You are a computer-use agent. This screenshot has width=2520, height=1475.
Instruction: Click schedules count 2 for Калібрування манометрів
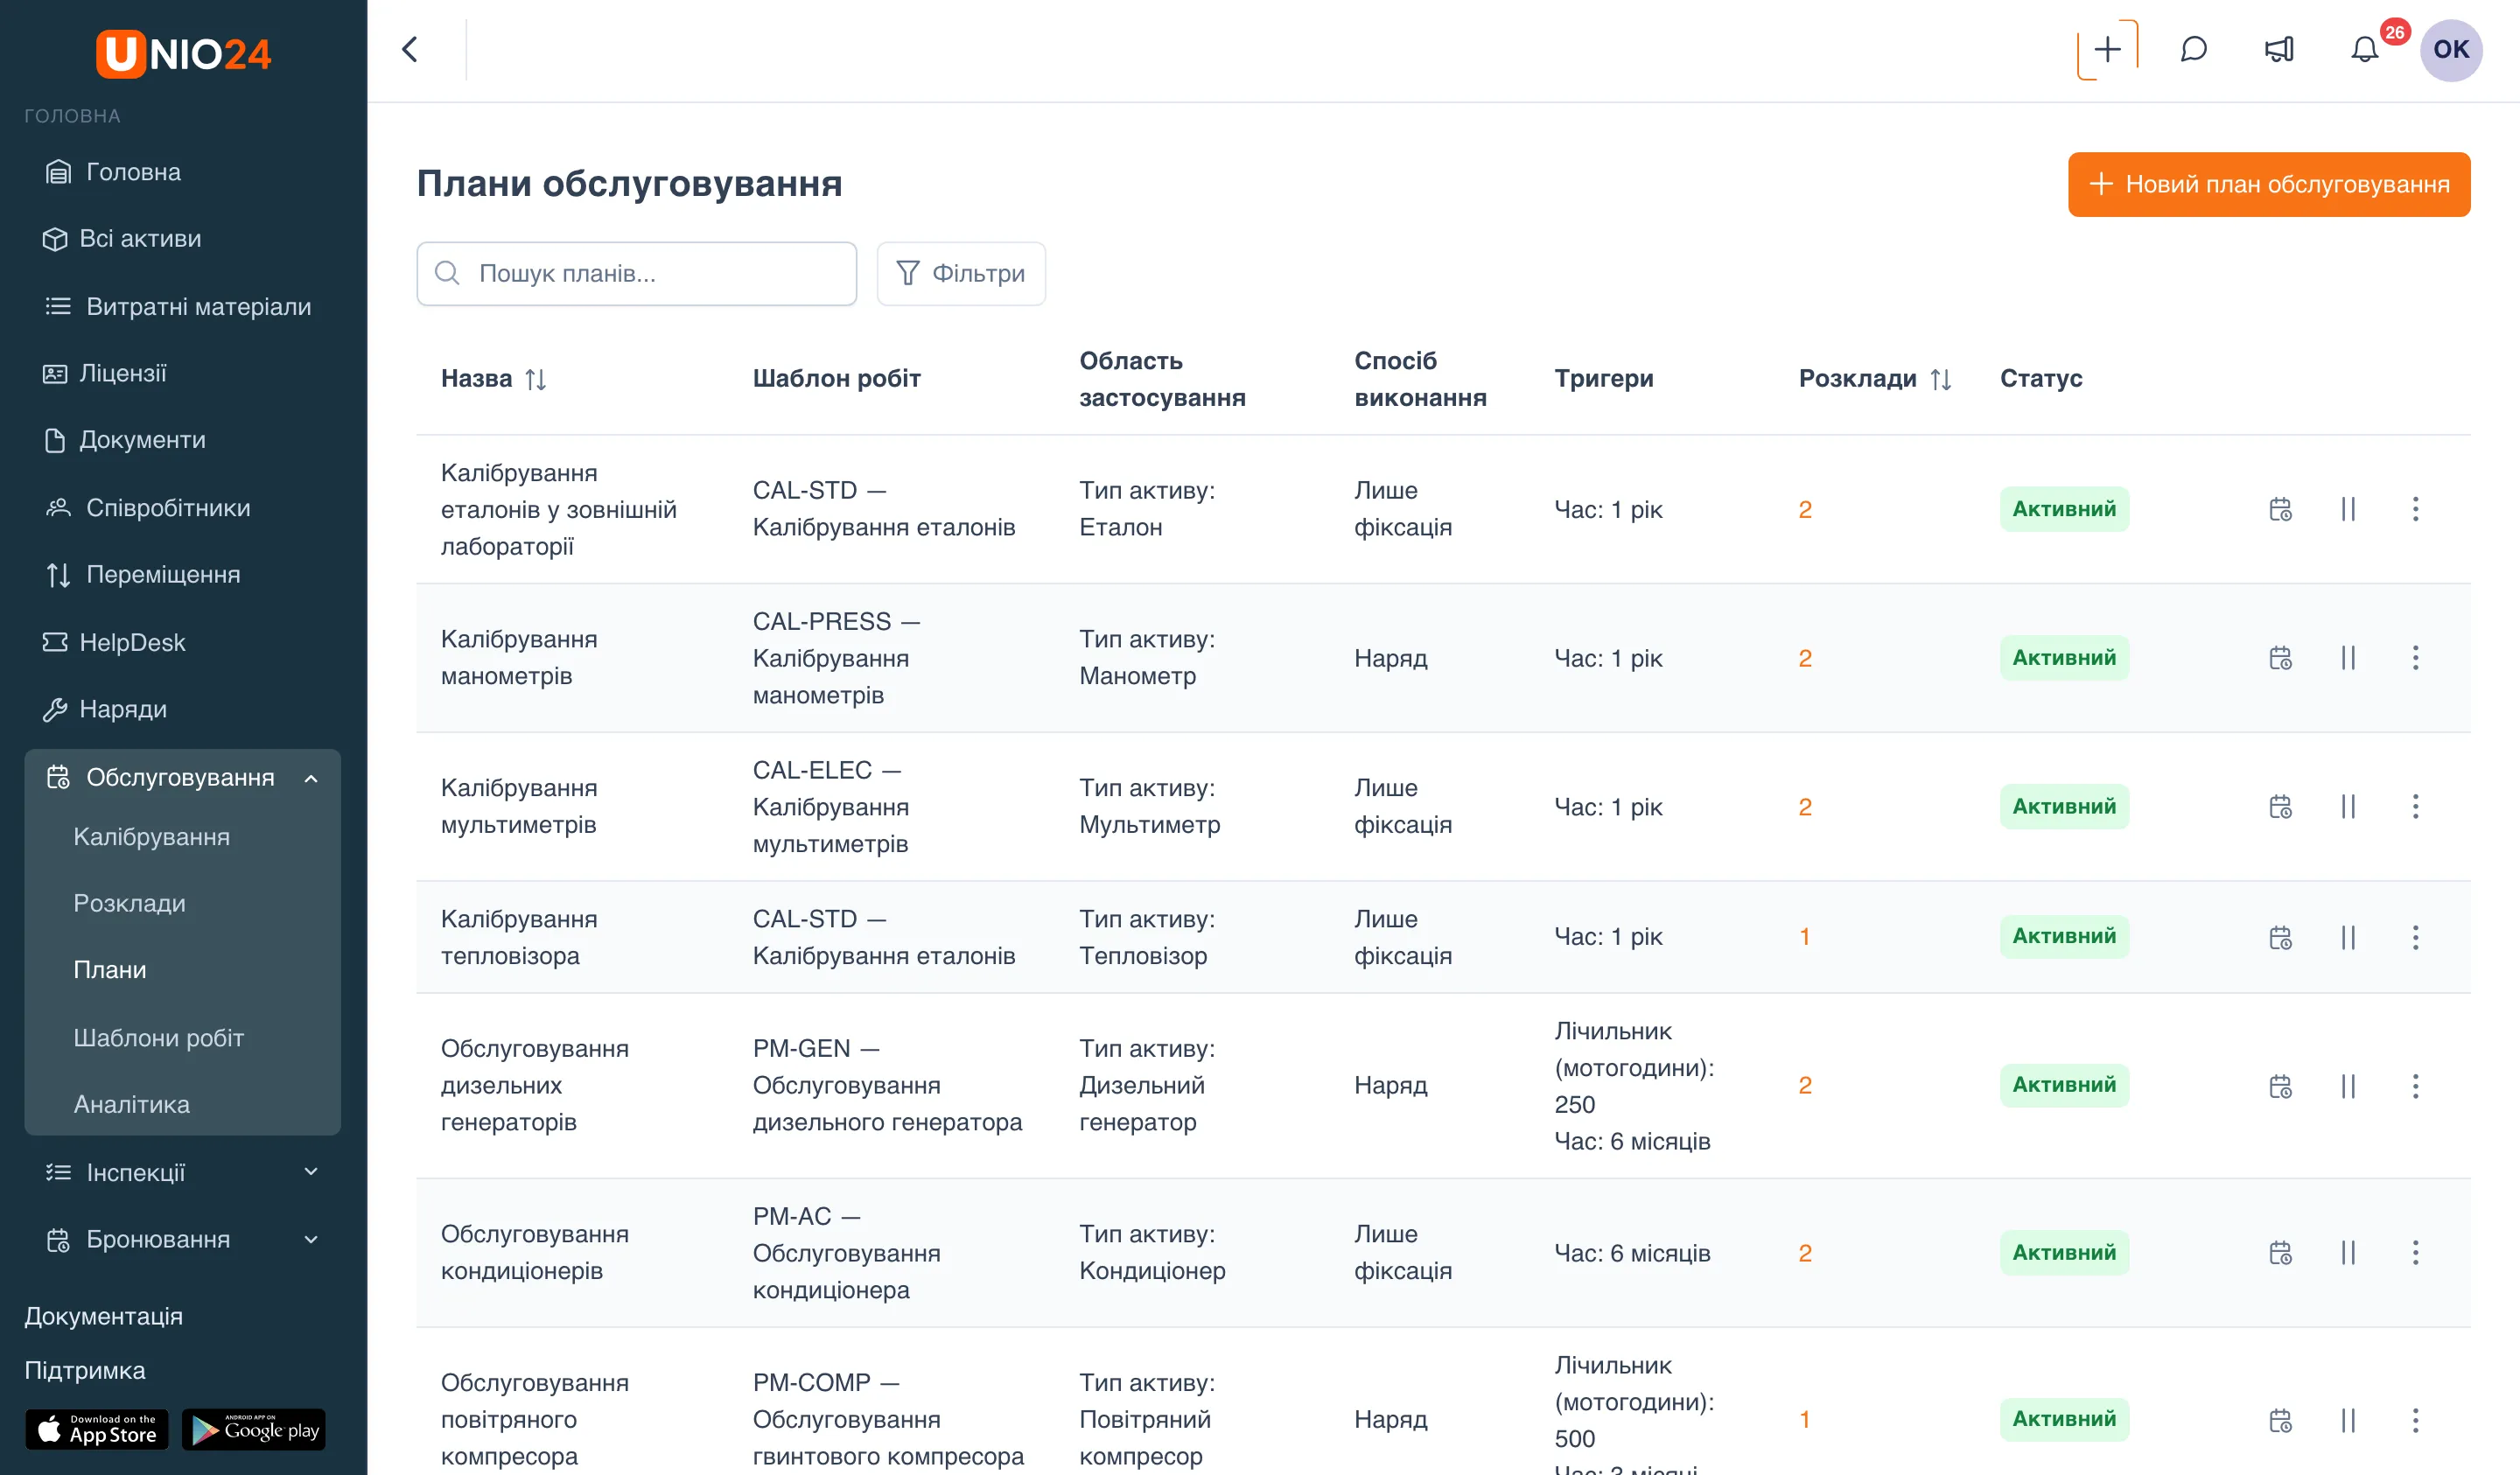coord(1805,658)
